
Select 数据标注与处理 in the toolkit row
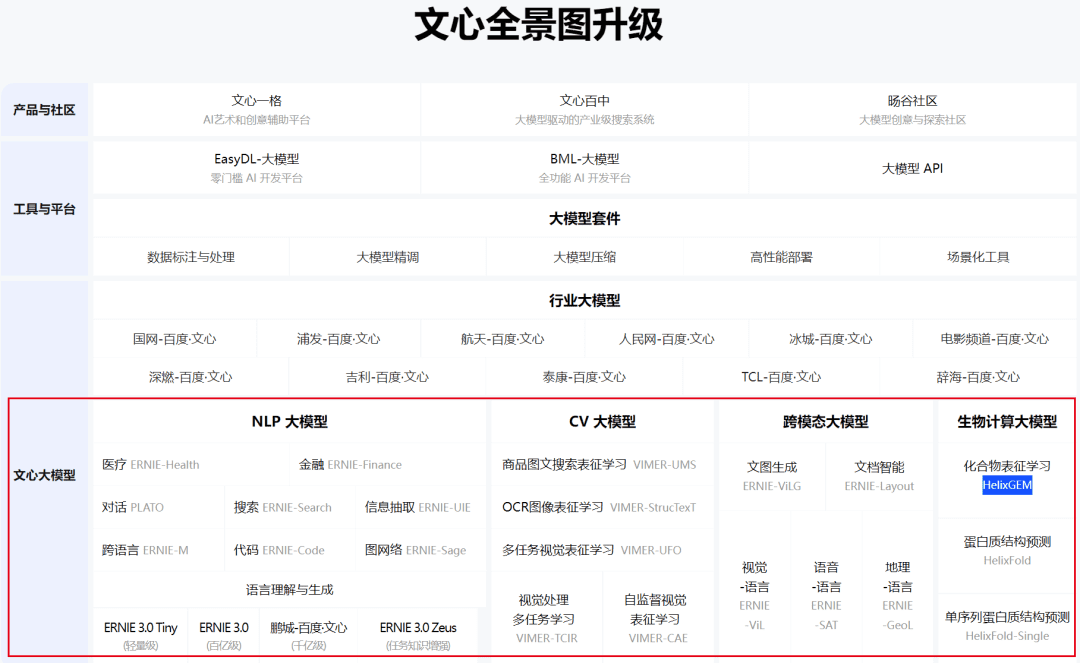191,257
